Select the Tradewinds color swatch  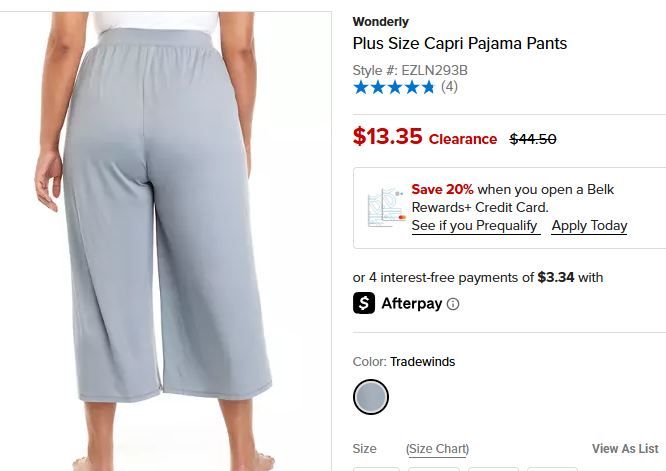click(371, 397)
